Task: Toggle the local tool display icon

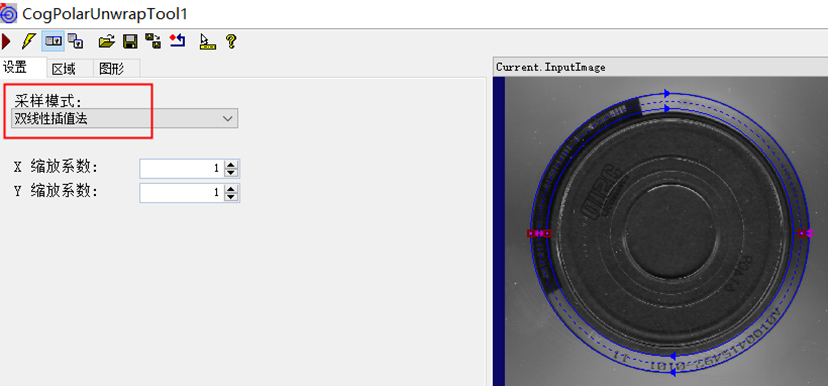Action: (53, 41)
